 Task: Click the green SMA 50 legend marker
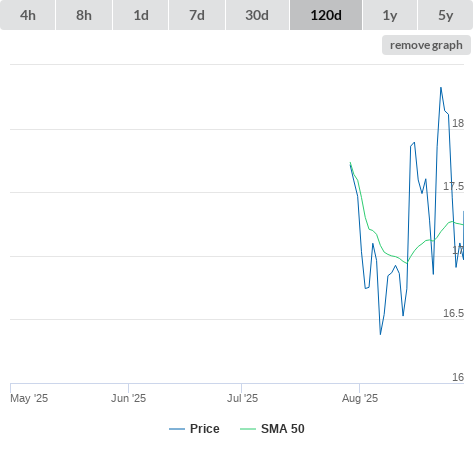point(248,429)
